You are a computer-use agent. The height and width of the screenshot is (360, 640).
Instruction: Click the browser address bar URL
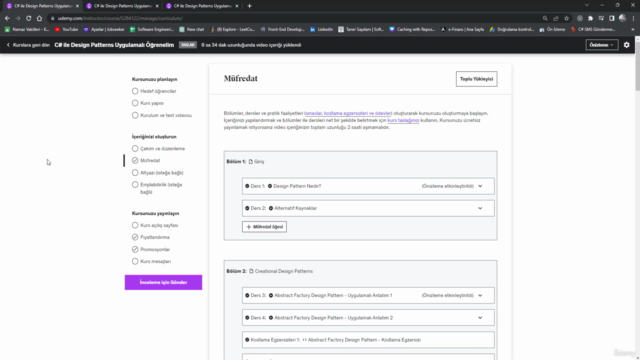tap(120, 18)
